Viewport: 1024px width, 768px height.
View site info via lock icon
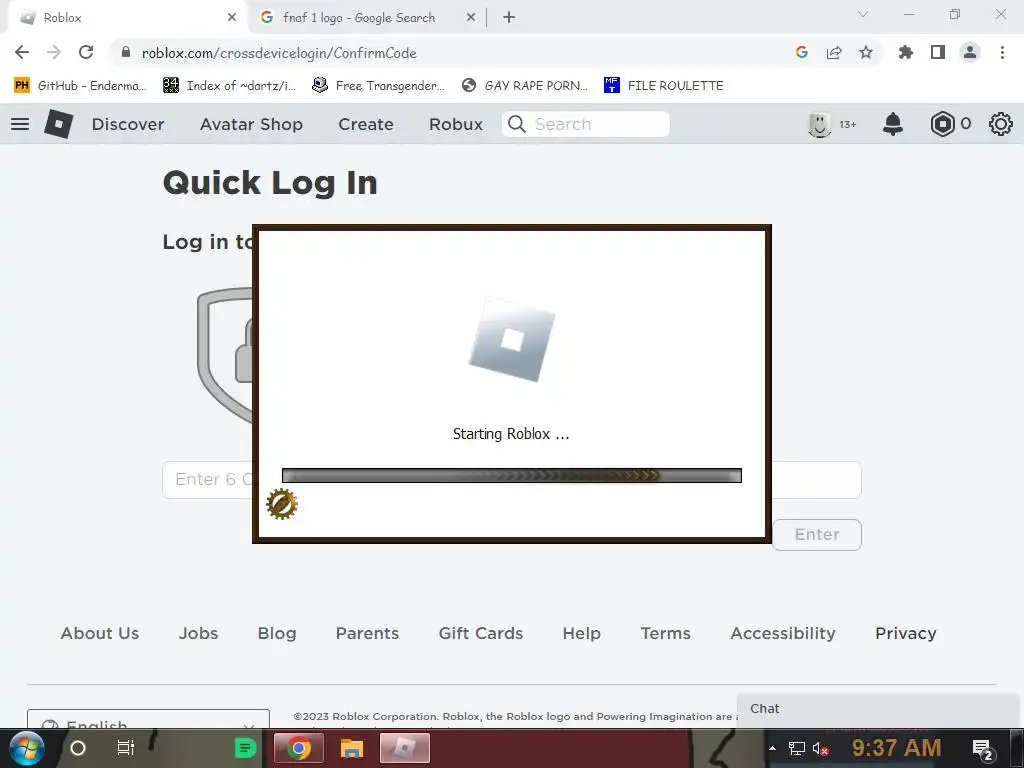(126, 52)
